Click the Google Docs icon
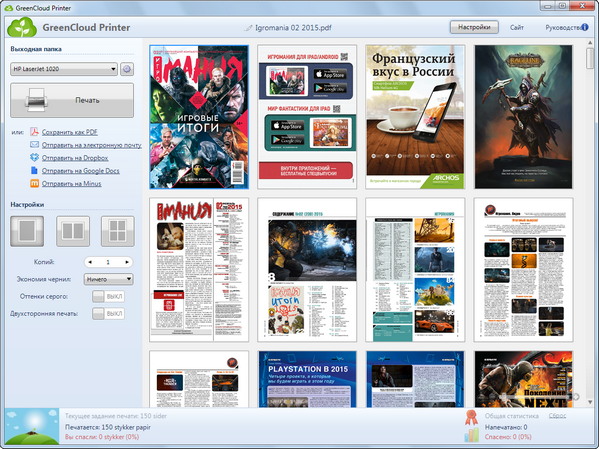Image resolution: width=599 pixels, height=449 pixels. point(35,170)
